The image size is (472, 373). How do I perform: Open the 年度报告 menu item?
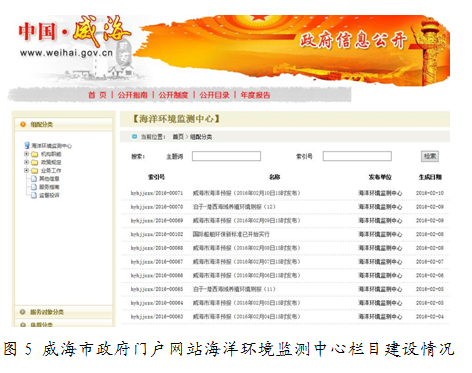(x=255, y=95)
